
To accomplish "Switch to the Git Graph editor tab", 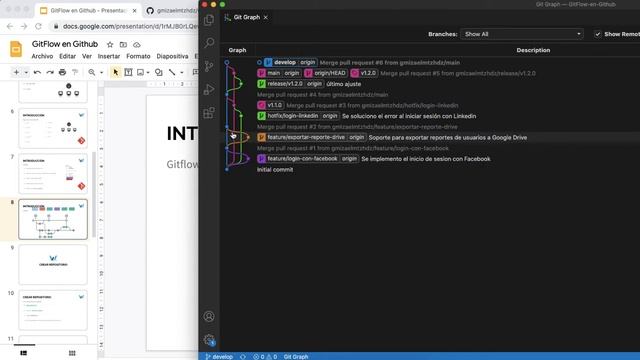I will click(246, 17).
